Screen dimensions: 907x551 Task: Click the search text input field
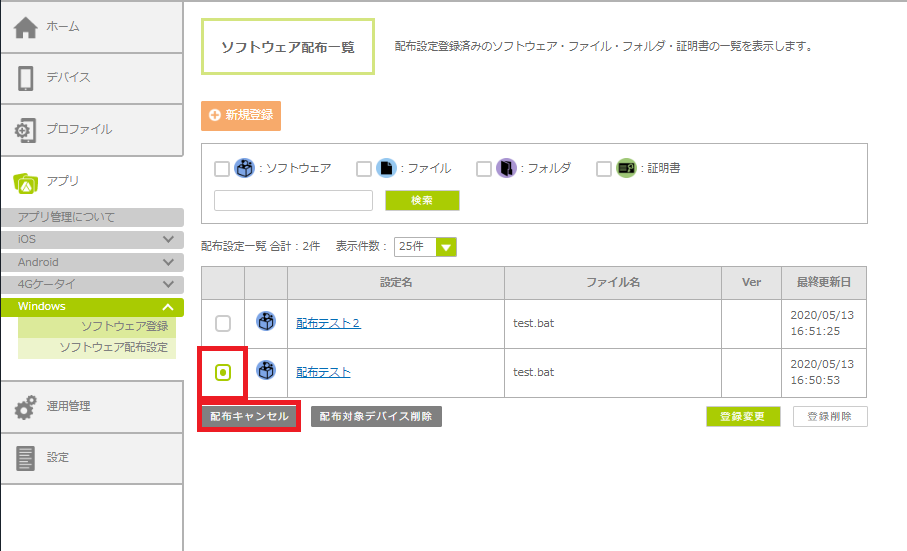pos(293,200)
